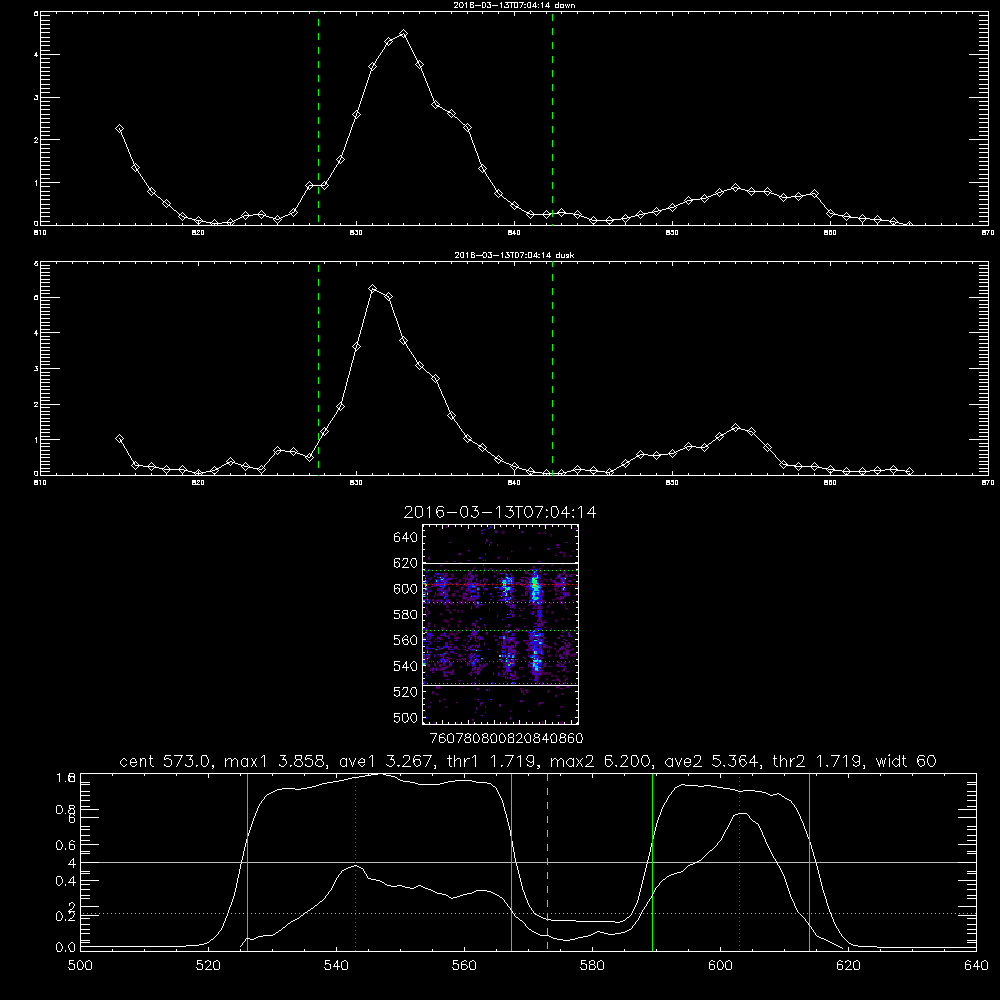Image resolution: width=1000 pixels, height=1000 pixels.
Task: Click the '540' x-axis label of bottom plot
Action: 336,966
